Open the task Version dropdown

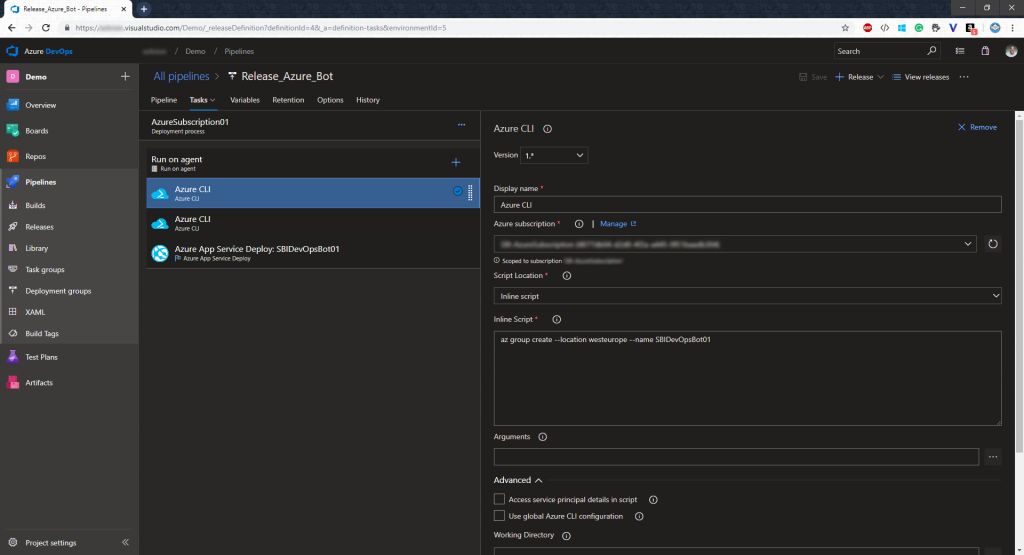[554, 155]
